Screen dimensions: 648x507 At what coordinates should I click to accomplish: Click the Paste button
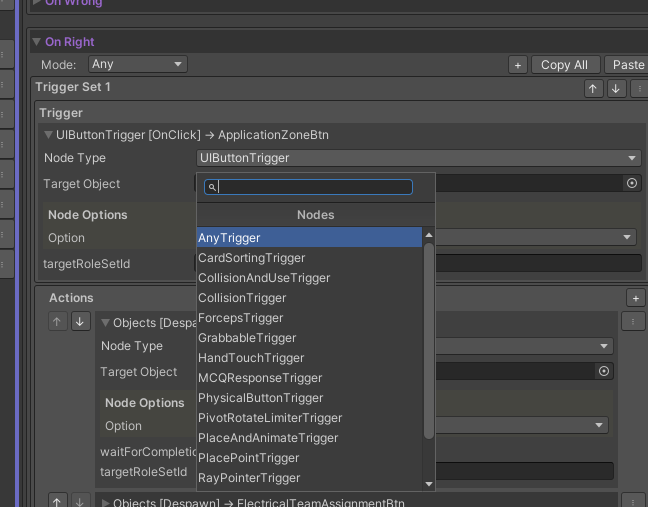click(x=628, y=65)
